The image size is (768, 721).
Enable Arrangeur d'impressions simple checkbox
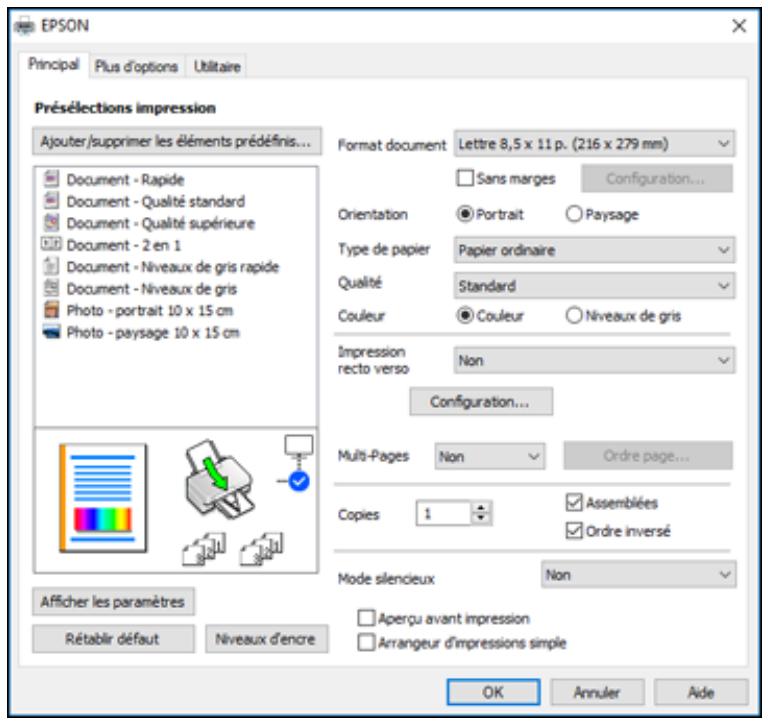[x=366, y=642]
